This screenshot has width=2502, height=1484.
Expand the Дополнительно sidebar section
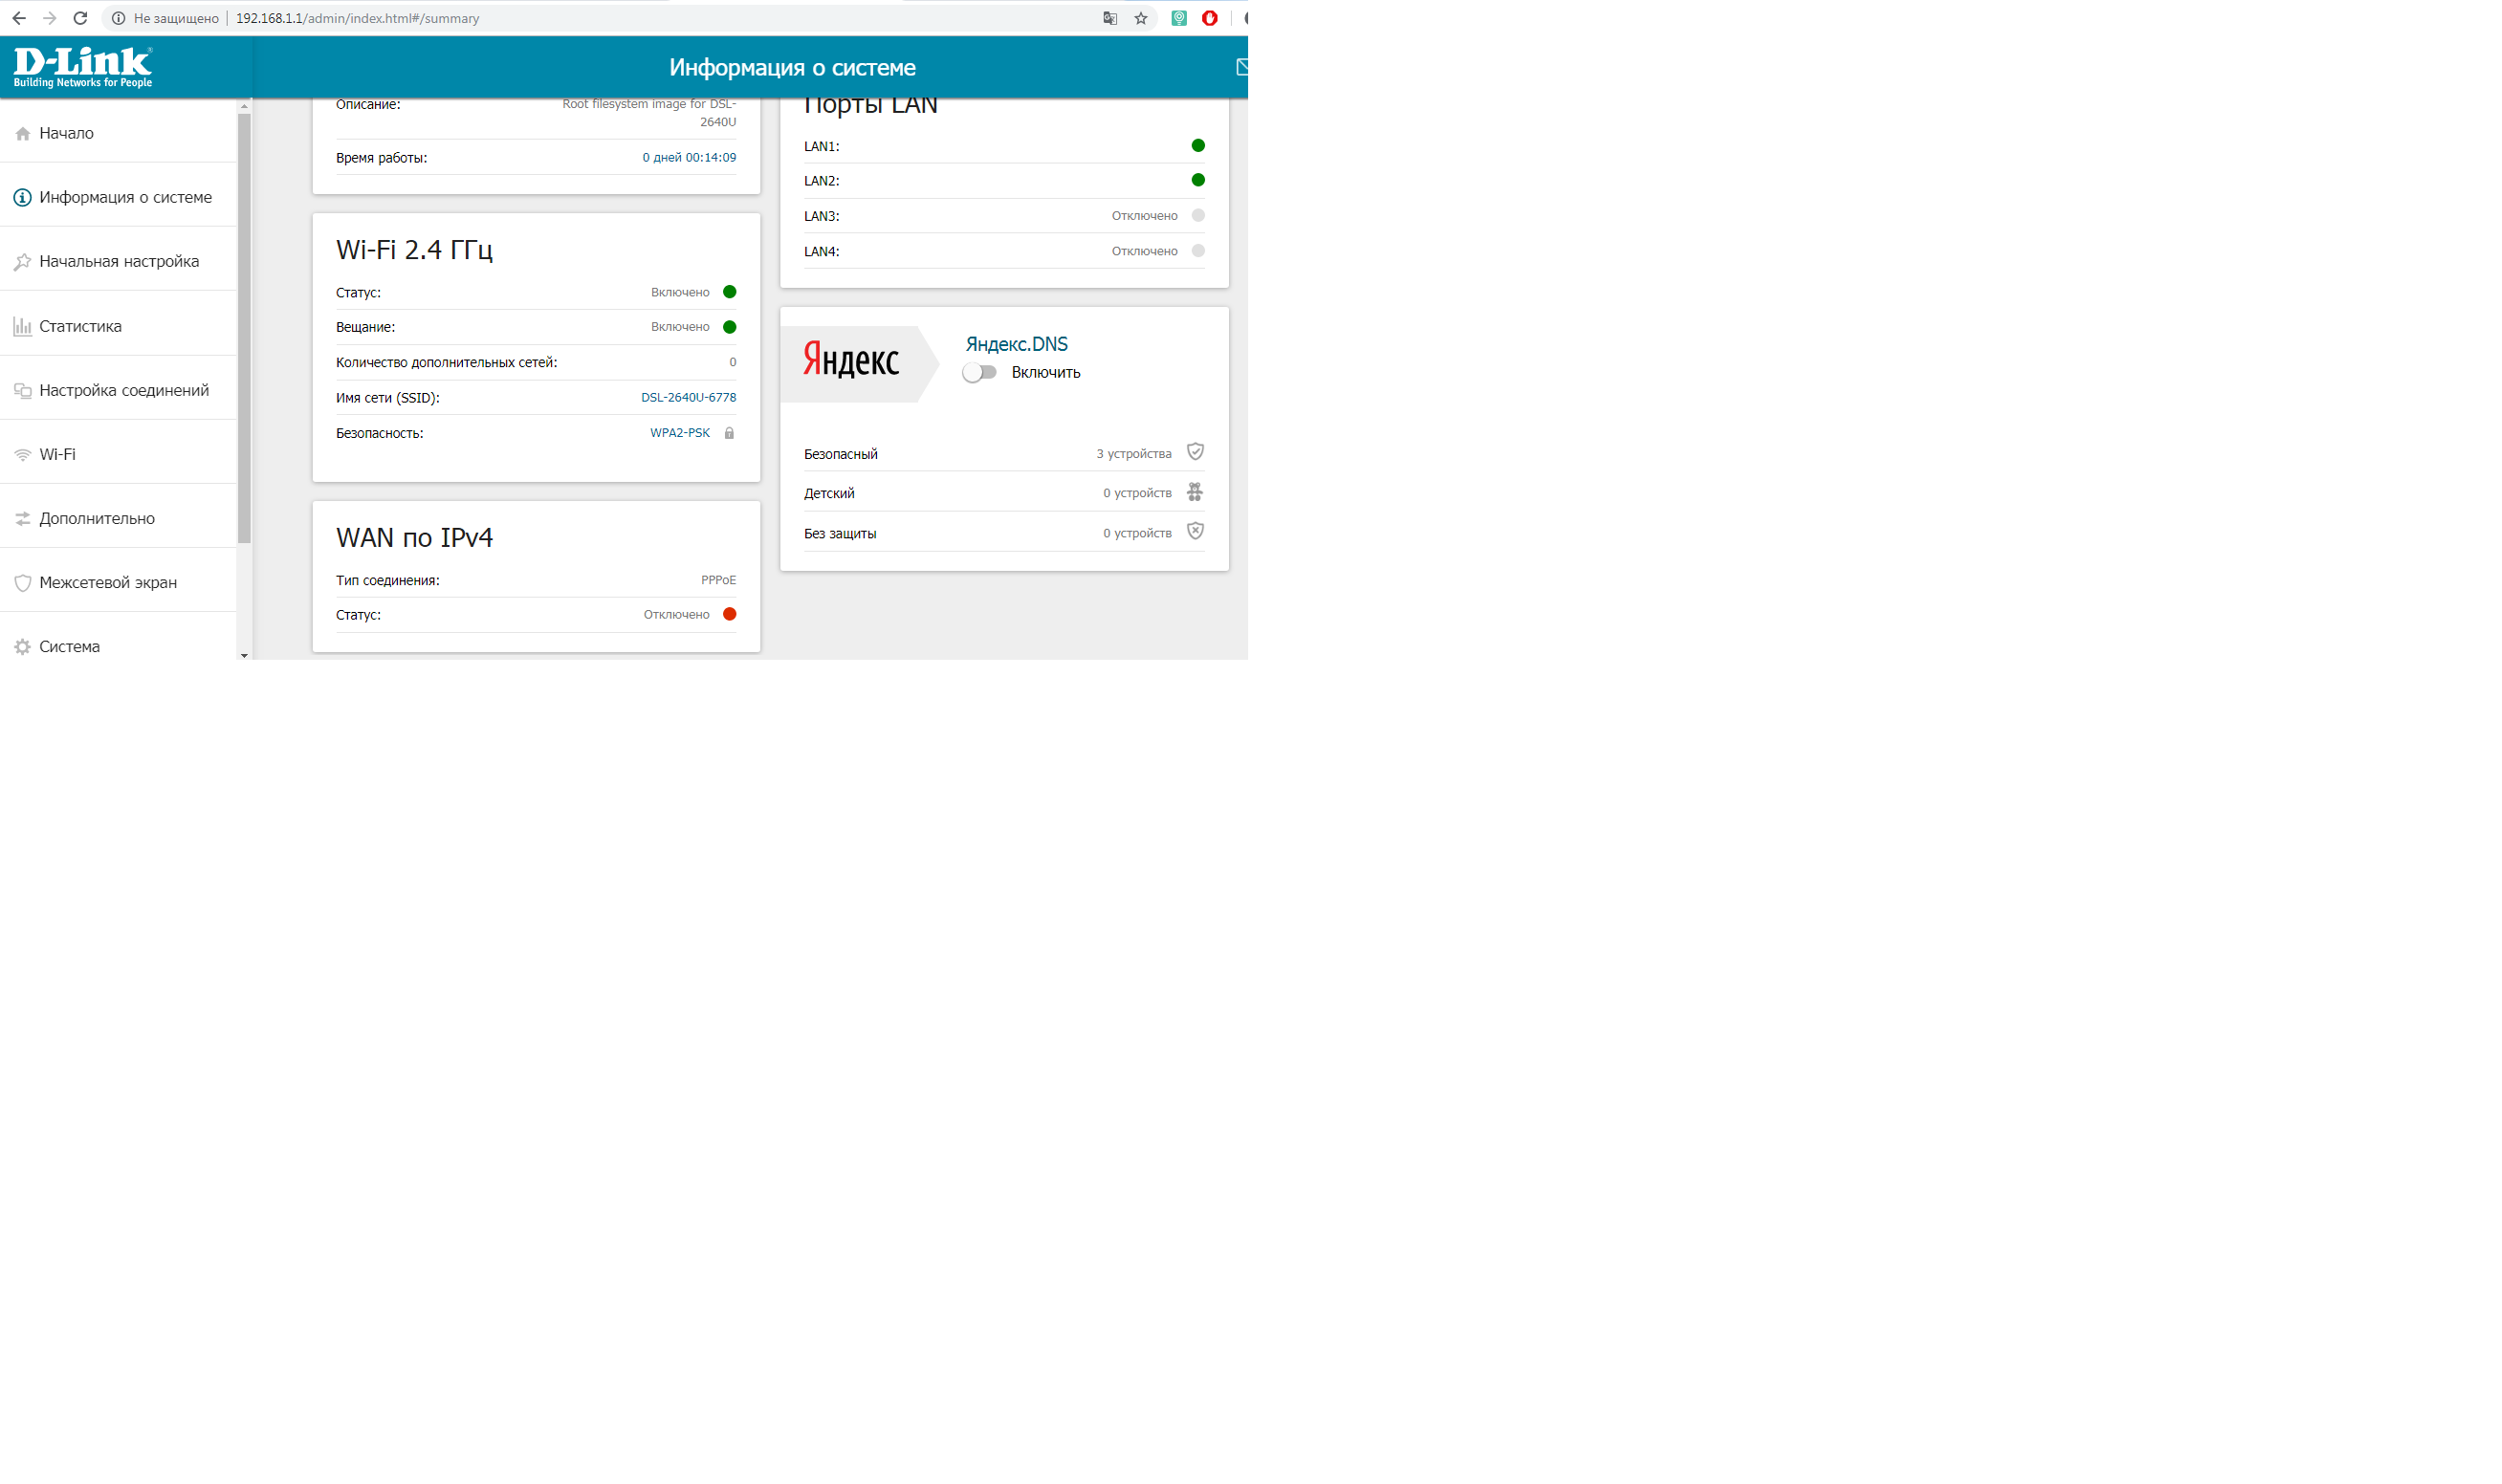point(97,518)
